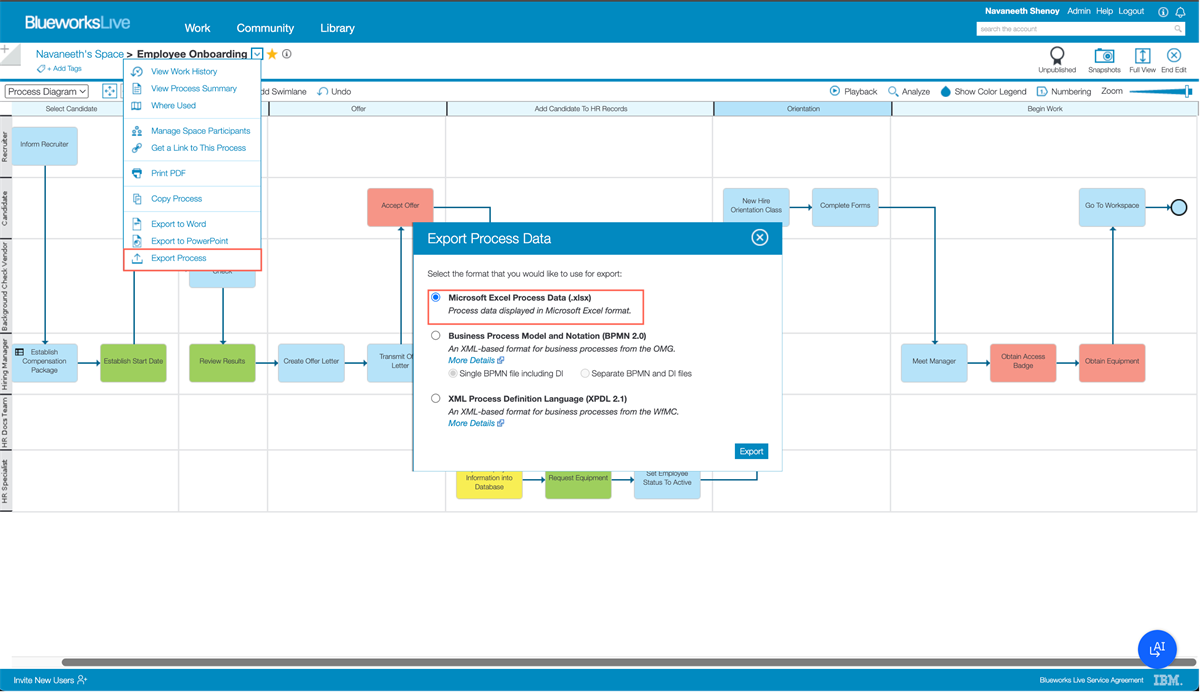
Task: Click the Manage Space Participants people icon
Action: 137,131
